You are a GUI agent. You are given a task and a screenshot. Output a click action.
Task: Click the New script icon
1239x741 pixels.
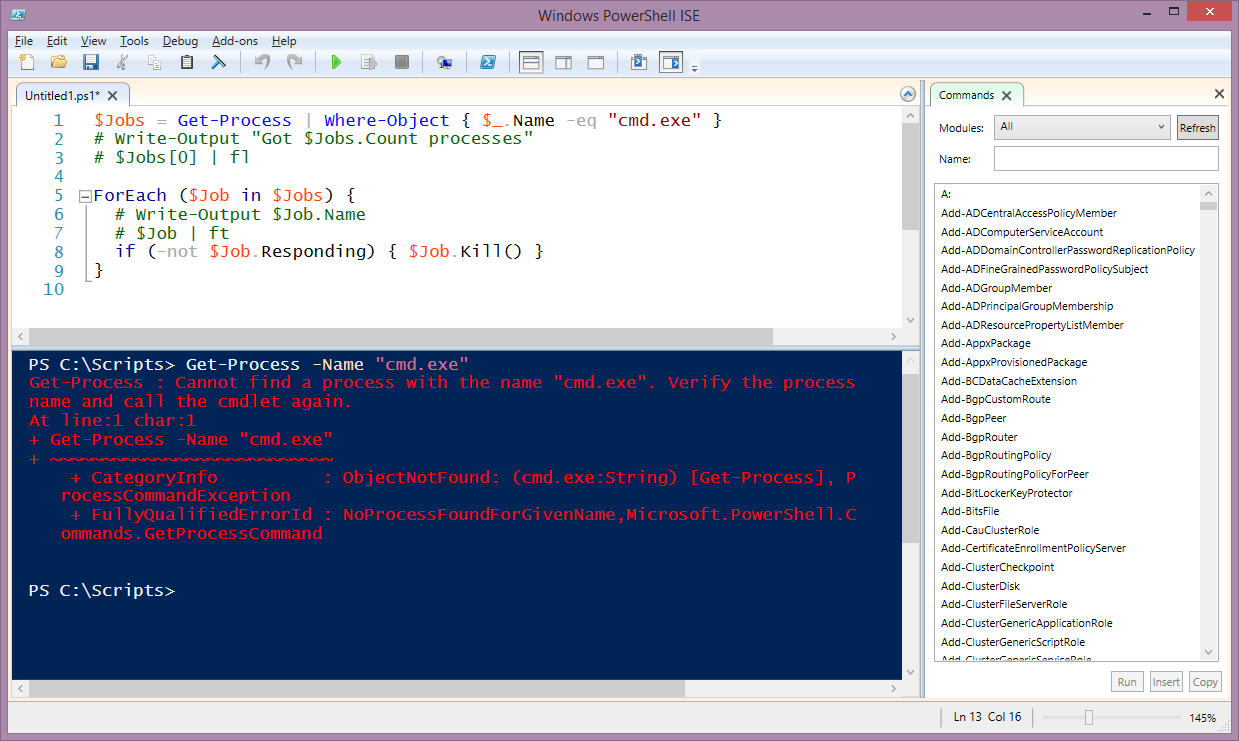[x=27, y=63]
